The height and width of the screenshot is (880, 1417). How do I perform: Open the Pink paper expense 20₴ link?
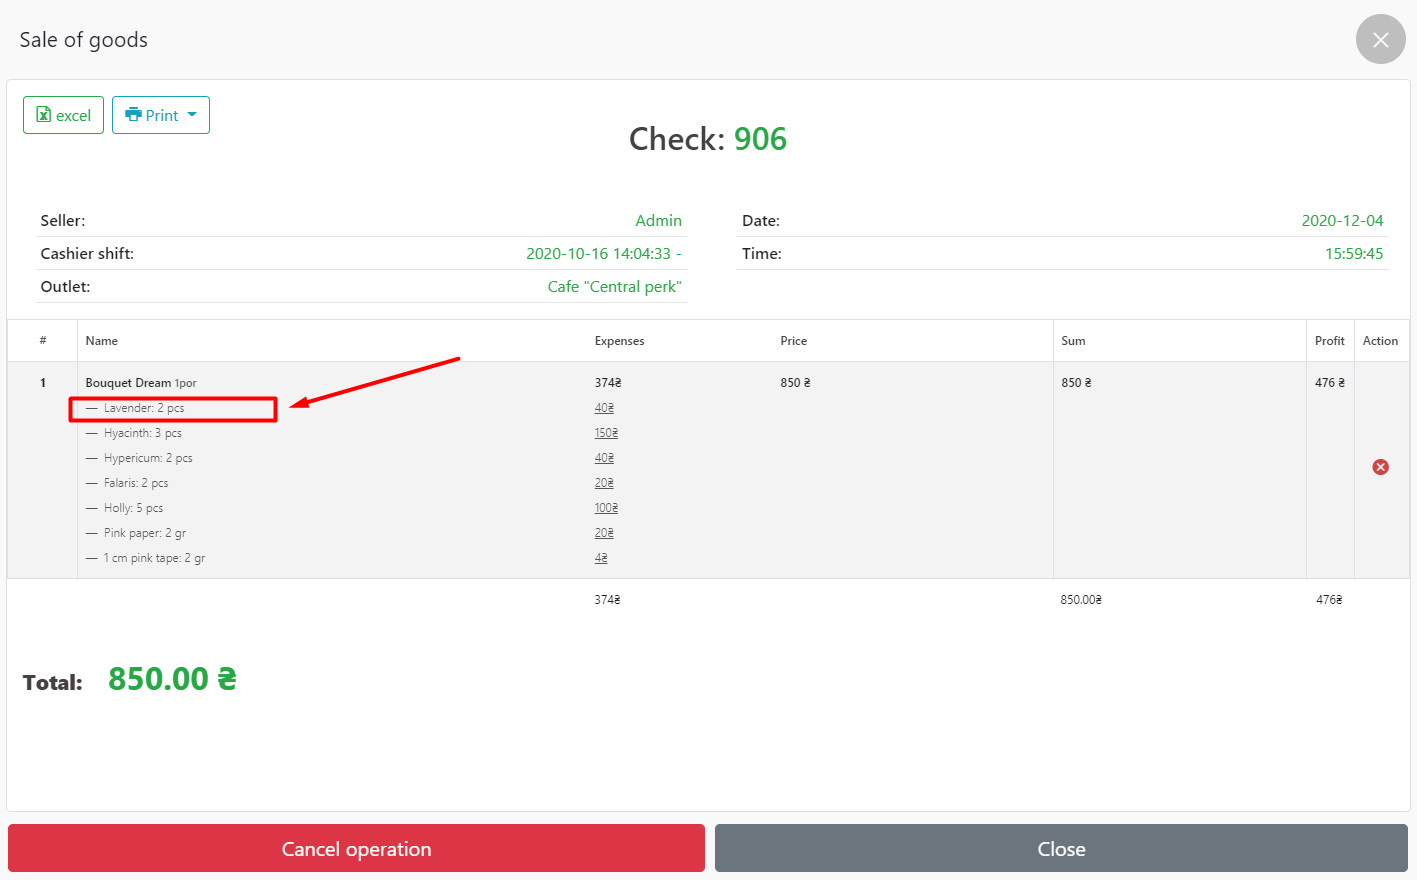[604, 533]
